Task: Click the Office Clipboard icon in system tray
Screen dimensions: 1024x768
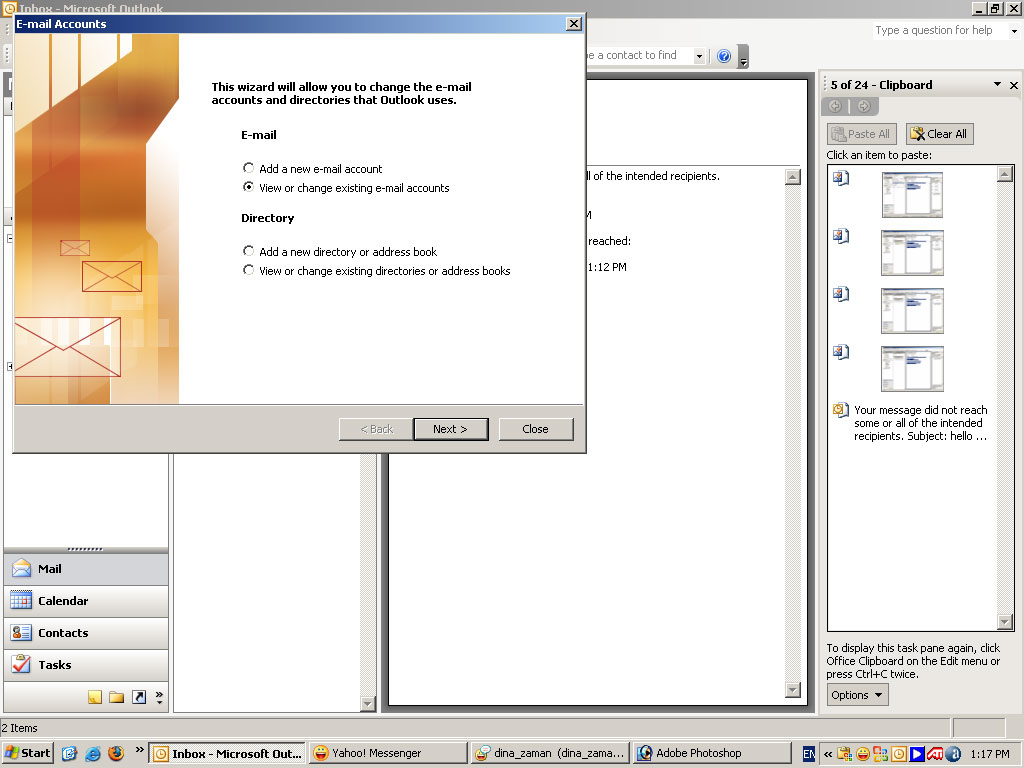Action: point(844,754)
